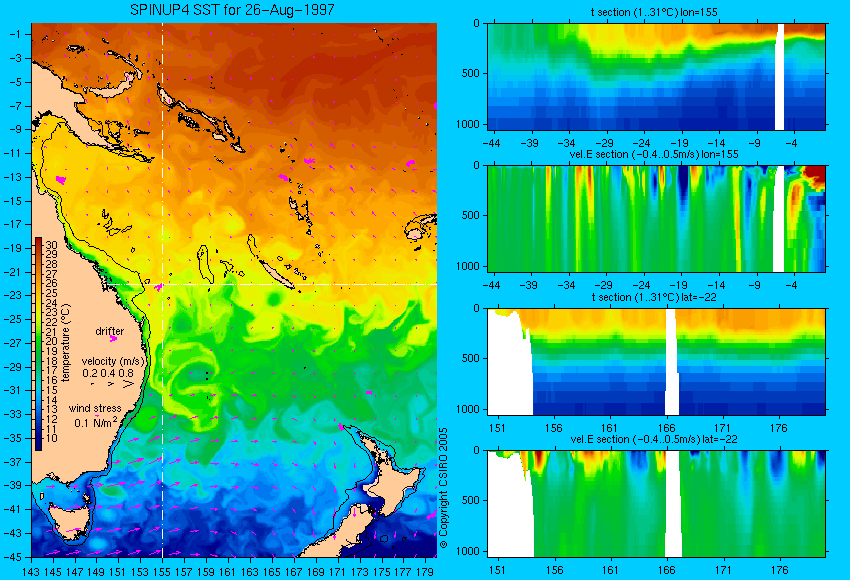The height and width of the screenshot is (580, 850).
Task: Click depth 1000 label on lon=155 velocity section
Action: pyautogui.click(x=468, y=266)
